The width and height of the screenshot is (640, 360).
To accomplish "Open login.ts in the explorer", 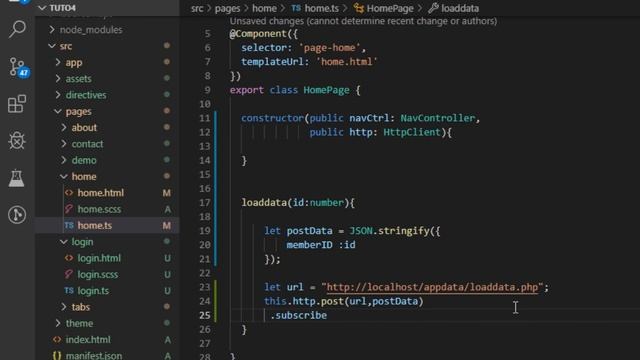I will tap(93, 291).
